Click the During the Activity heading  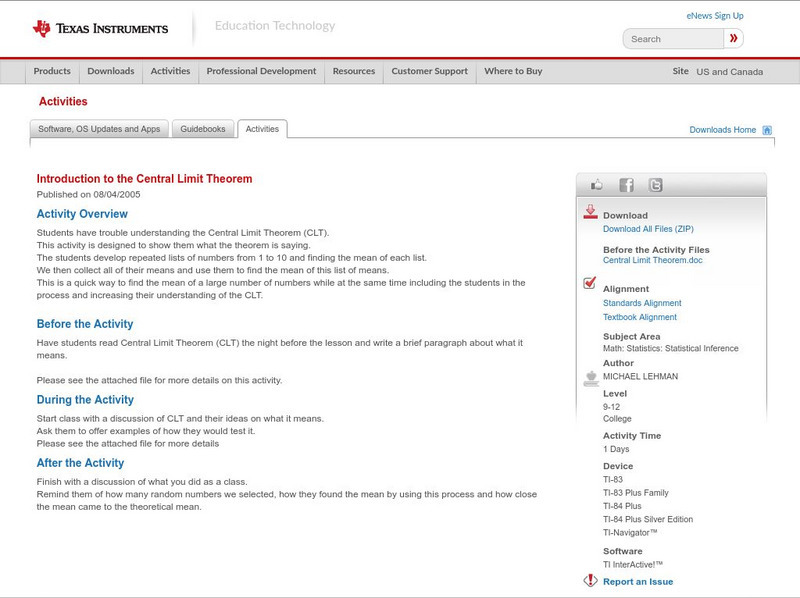tap(85, 400)
